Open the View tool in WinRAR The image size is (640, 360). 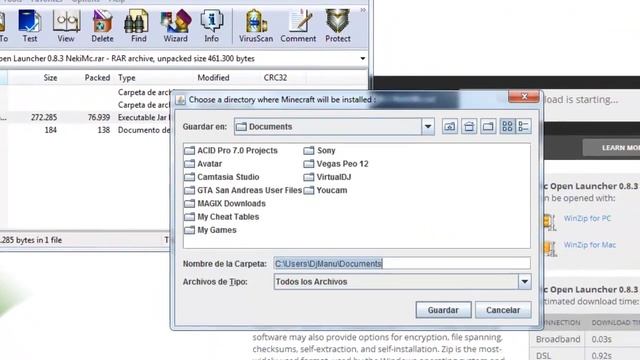tap(66, 26)
